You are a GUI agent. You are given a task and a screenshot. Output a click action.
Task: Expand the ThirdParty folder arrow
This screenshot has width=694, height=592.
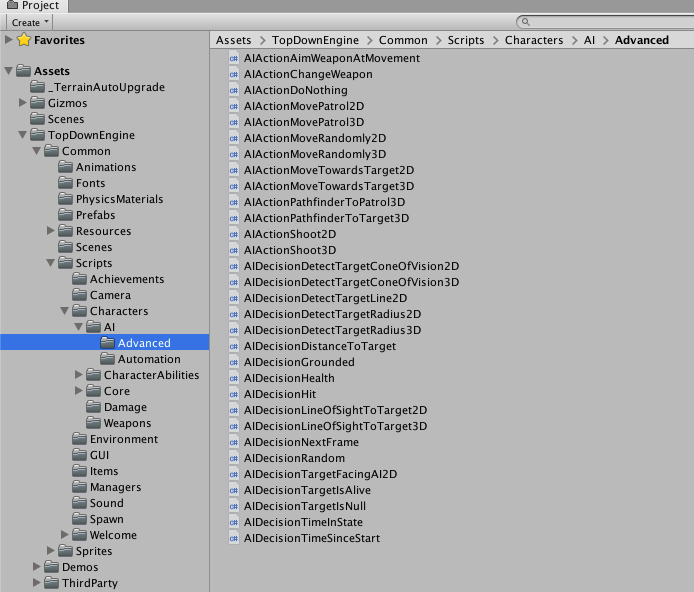[x=37, y=583]
